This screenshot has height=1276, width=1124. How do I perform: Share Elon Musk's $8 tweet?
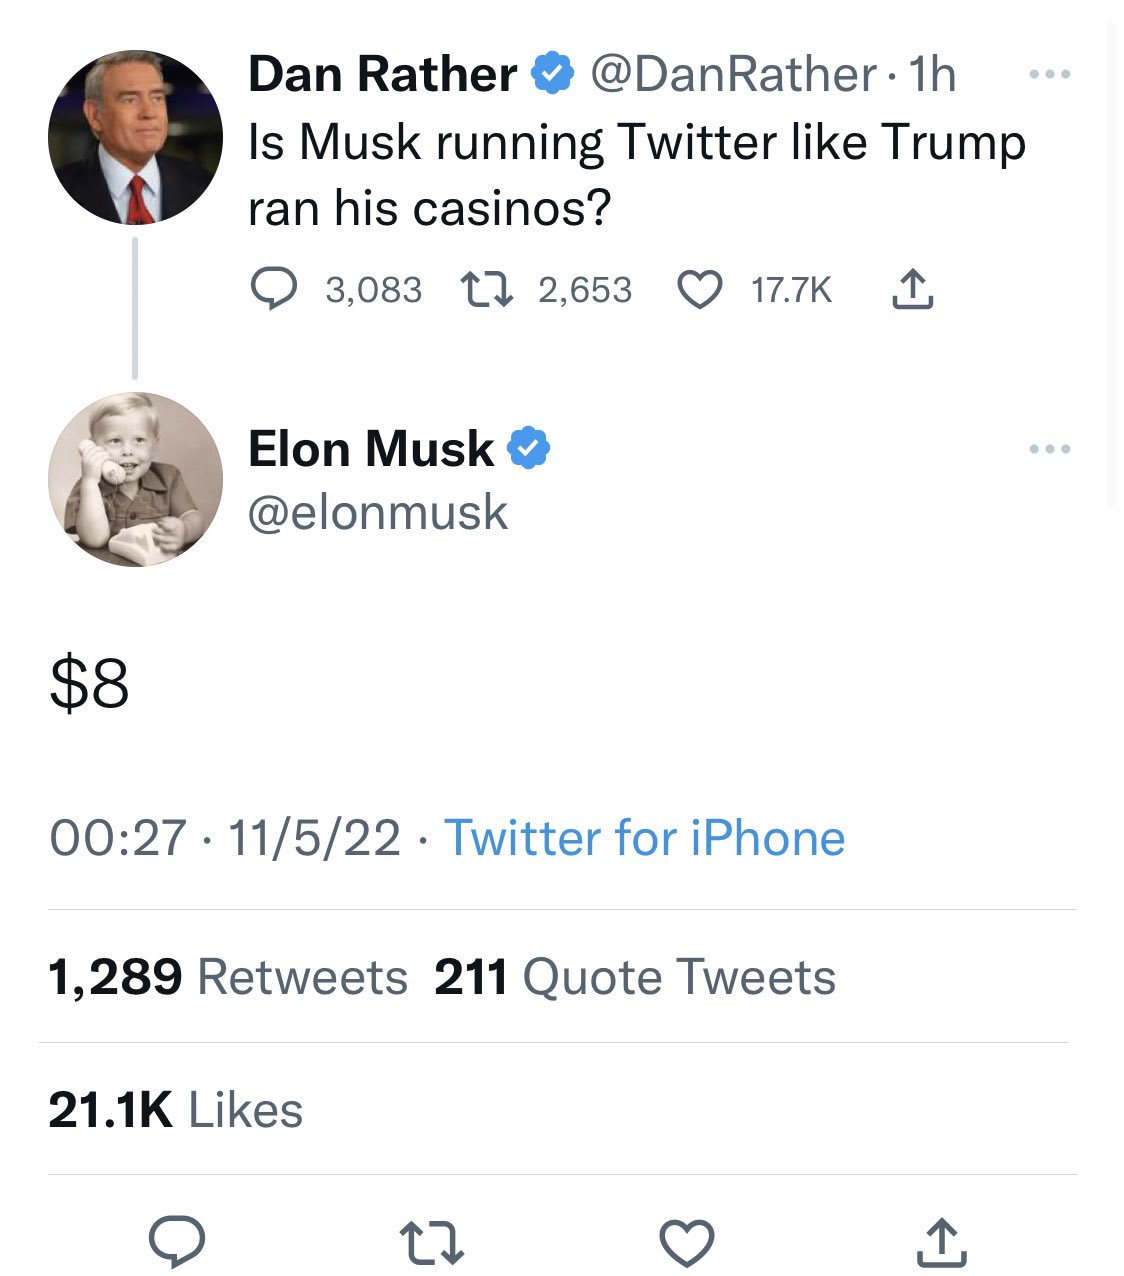click(940, 1242)
